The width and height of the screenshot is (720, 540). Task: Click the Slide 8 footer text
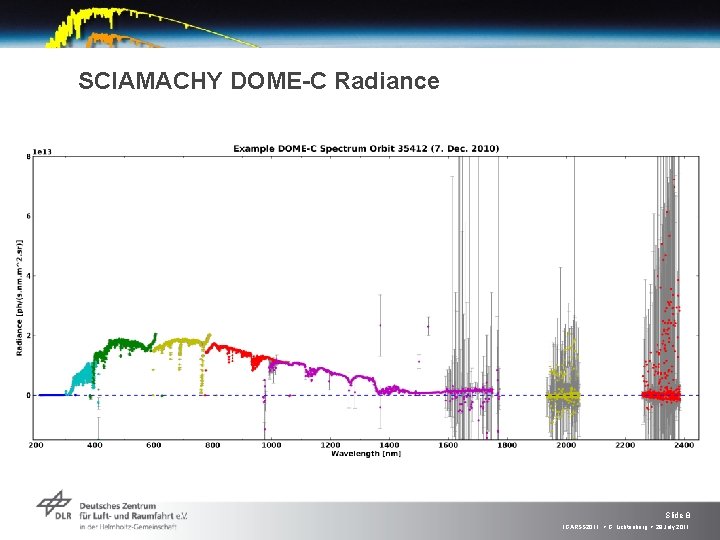point(677,515)
